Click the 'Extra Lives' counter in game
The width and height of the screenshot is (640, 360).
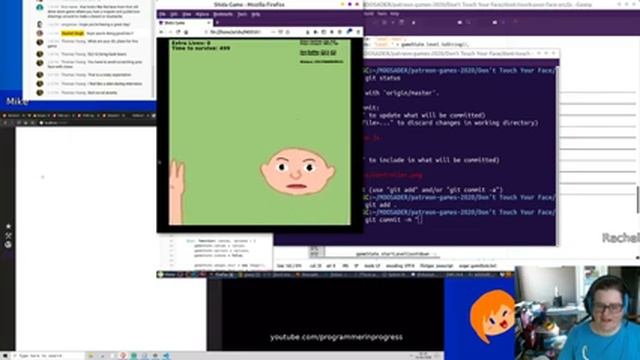pyautogui.click(x=191, y=43)
